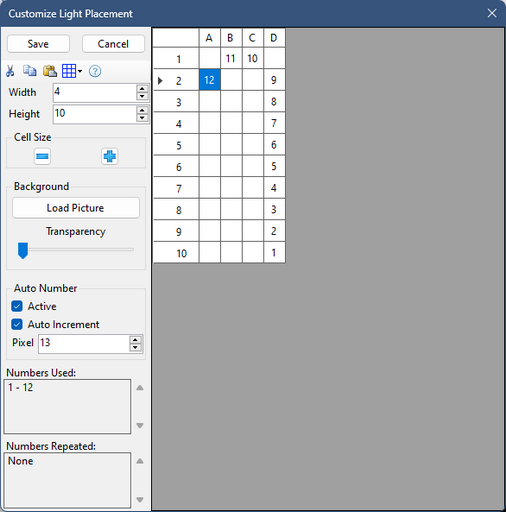Click Load Picture button
This screenshot has width=506, height=512.
tap(76, 208)
